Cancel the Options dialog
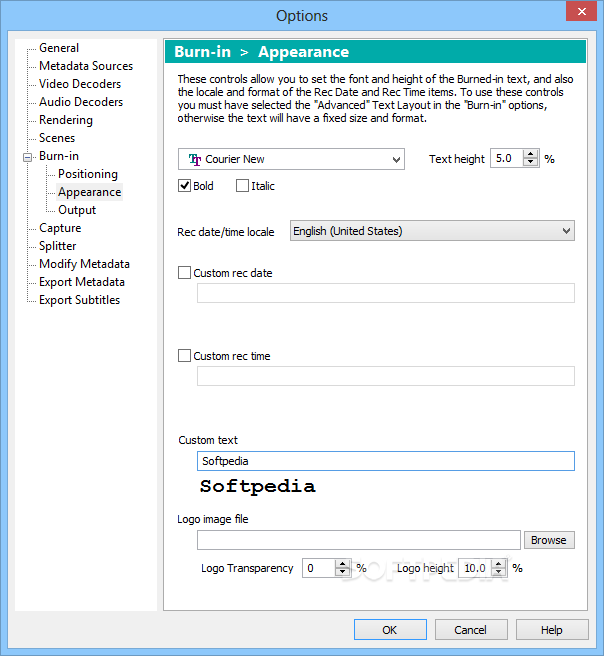The height and width of the screenshot is (656, 604). (471, 630)
